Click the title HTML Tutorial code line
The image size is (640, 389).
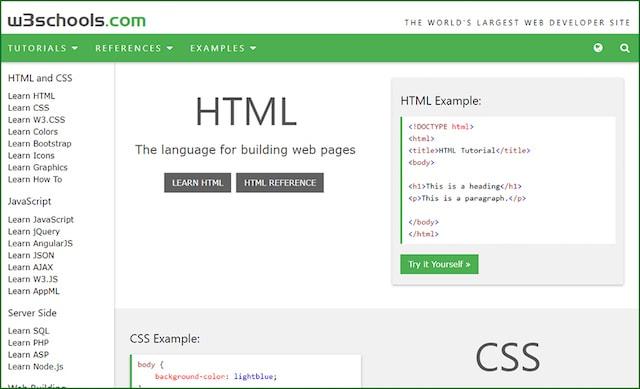click(469, 150)
